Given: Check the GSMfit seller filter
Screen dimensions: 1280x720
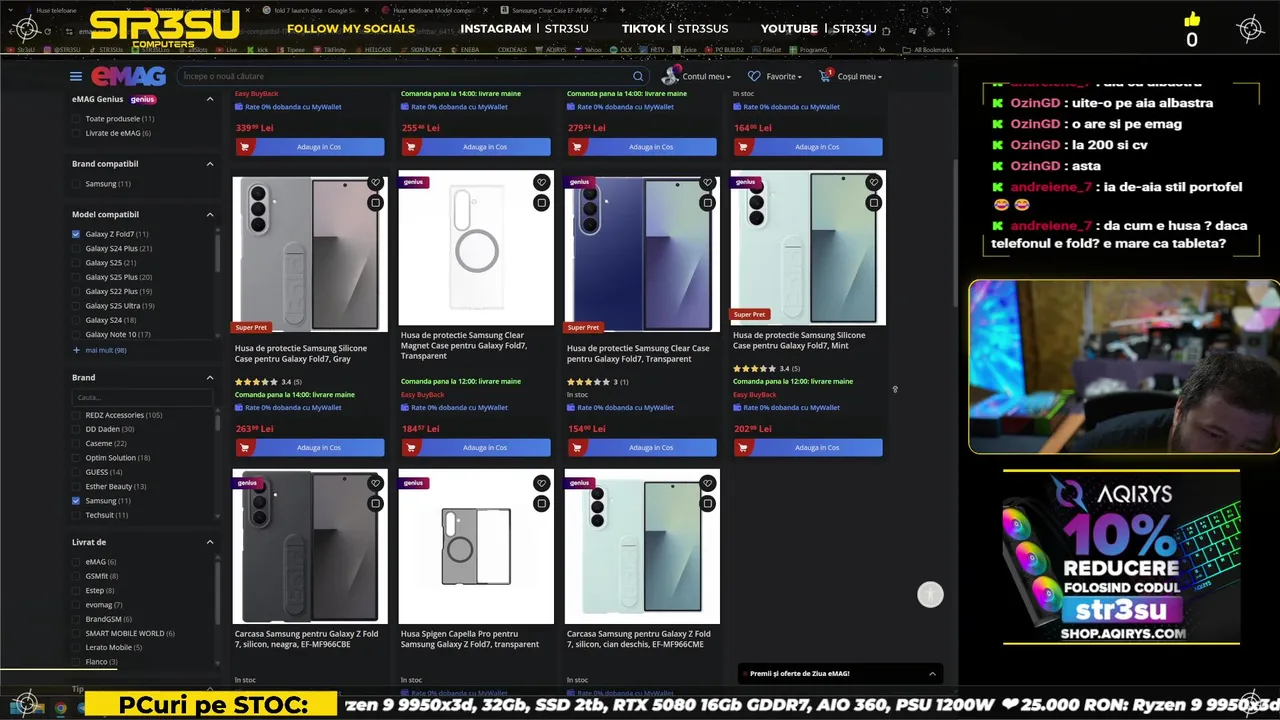Looking at the screenshot, I should point(76,576).
